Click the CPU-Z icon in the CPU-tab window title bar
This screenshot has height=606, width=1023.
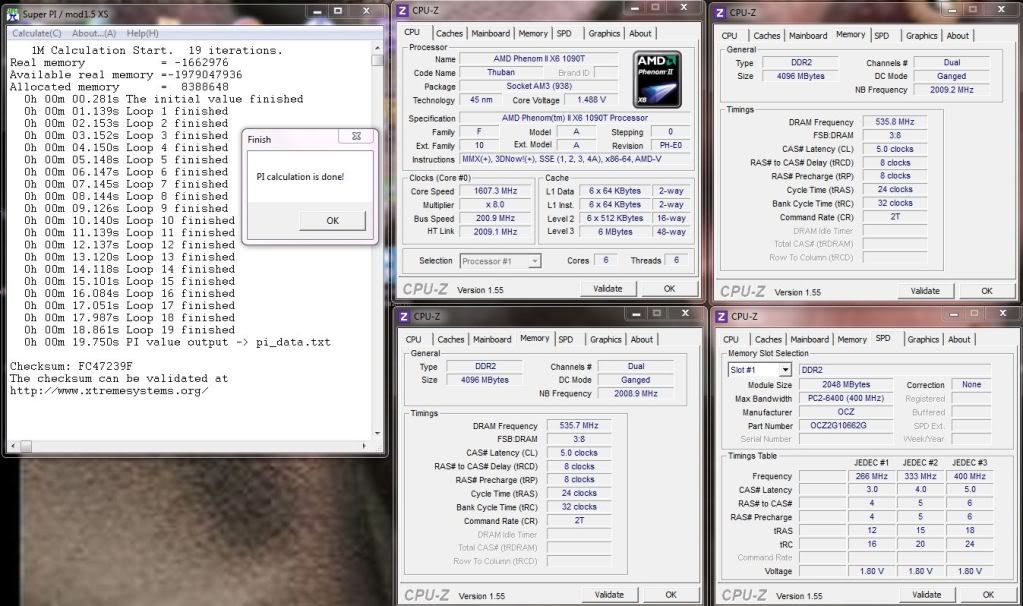(x=403, y=10)
